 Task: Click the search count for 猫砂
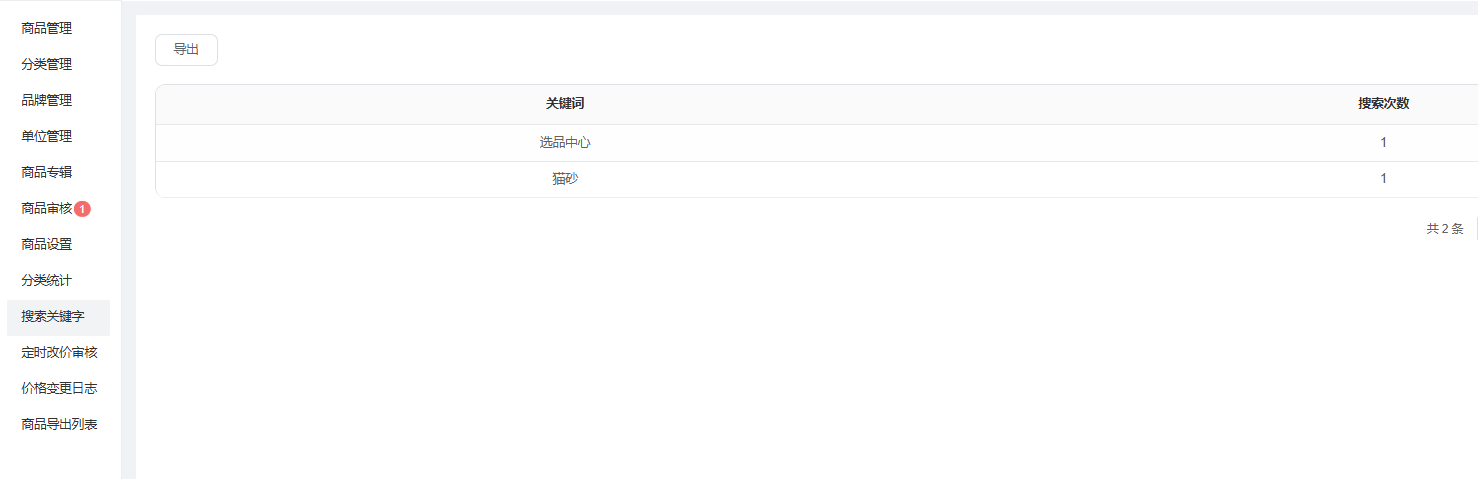tap(1383, 179)
